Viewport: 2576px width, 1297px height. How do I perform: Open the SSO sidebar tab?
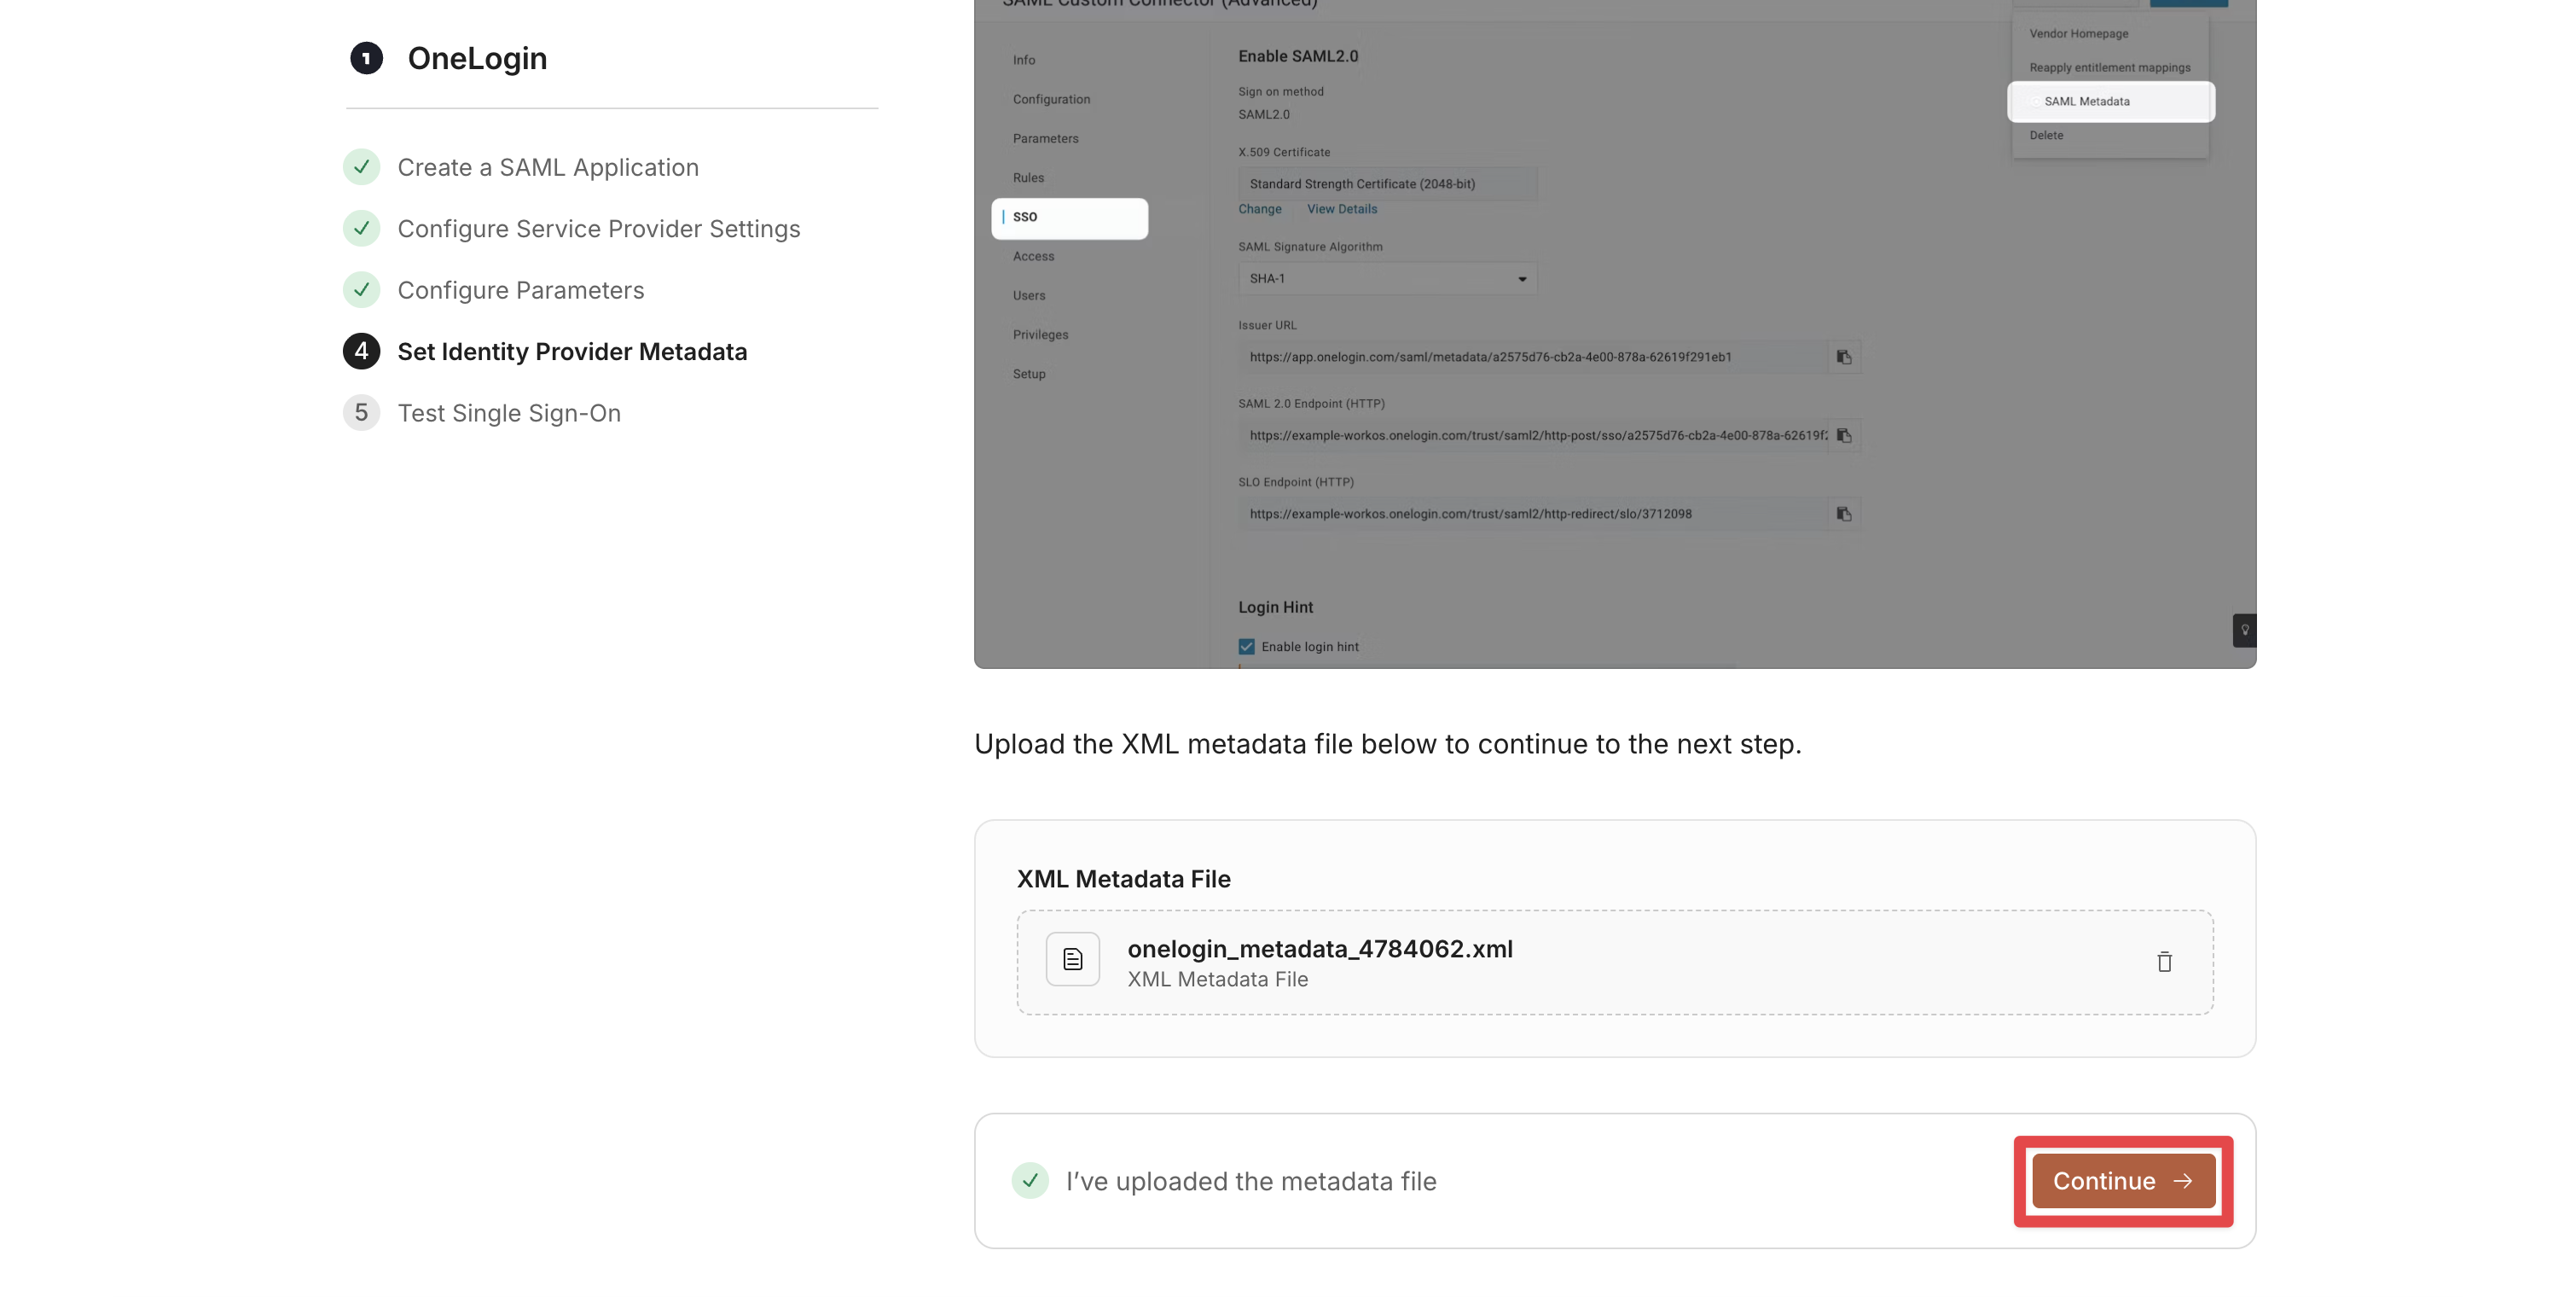tap(1069, 218)
